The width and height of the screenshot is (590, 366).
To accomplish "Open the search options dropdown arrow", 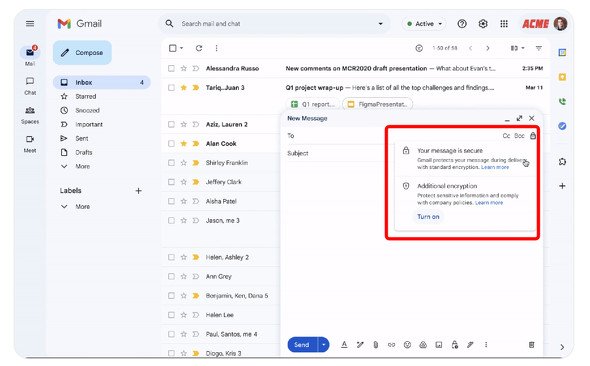I will click(380, 24).
